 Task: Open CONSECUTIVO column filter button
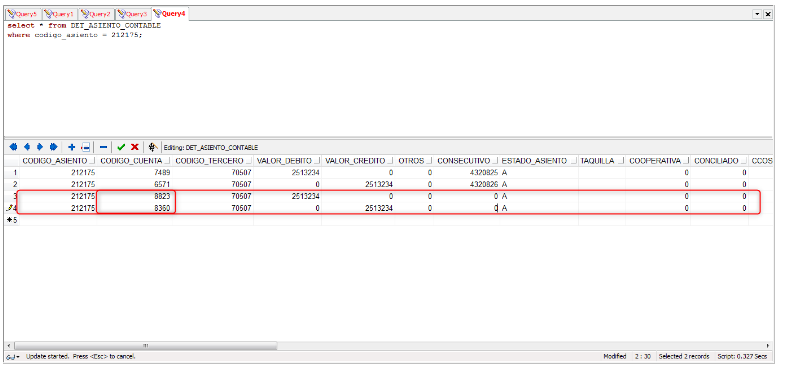[495, 161]
